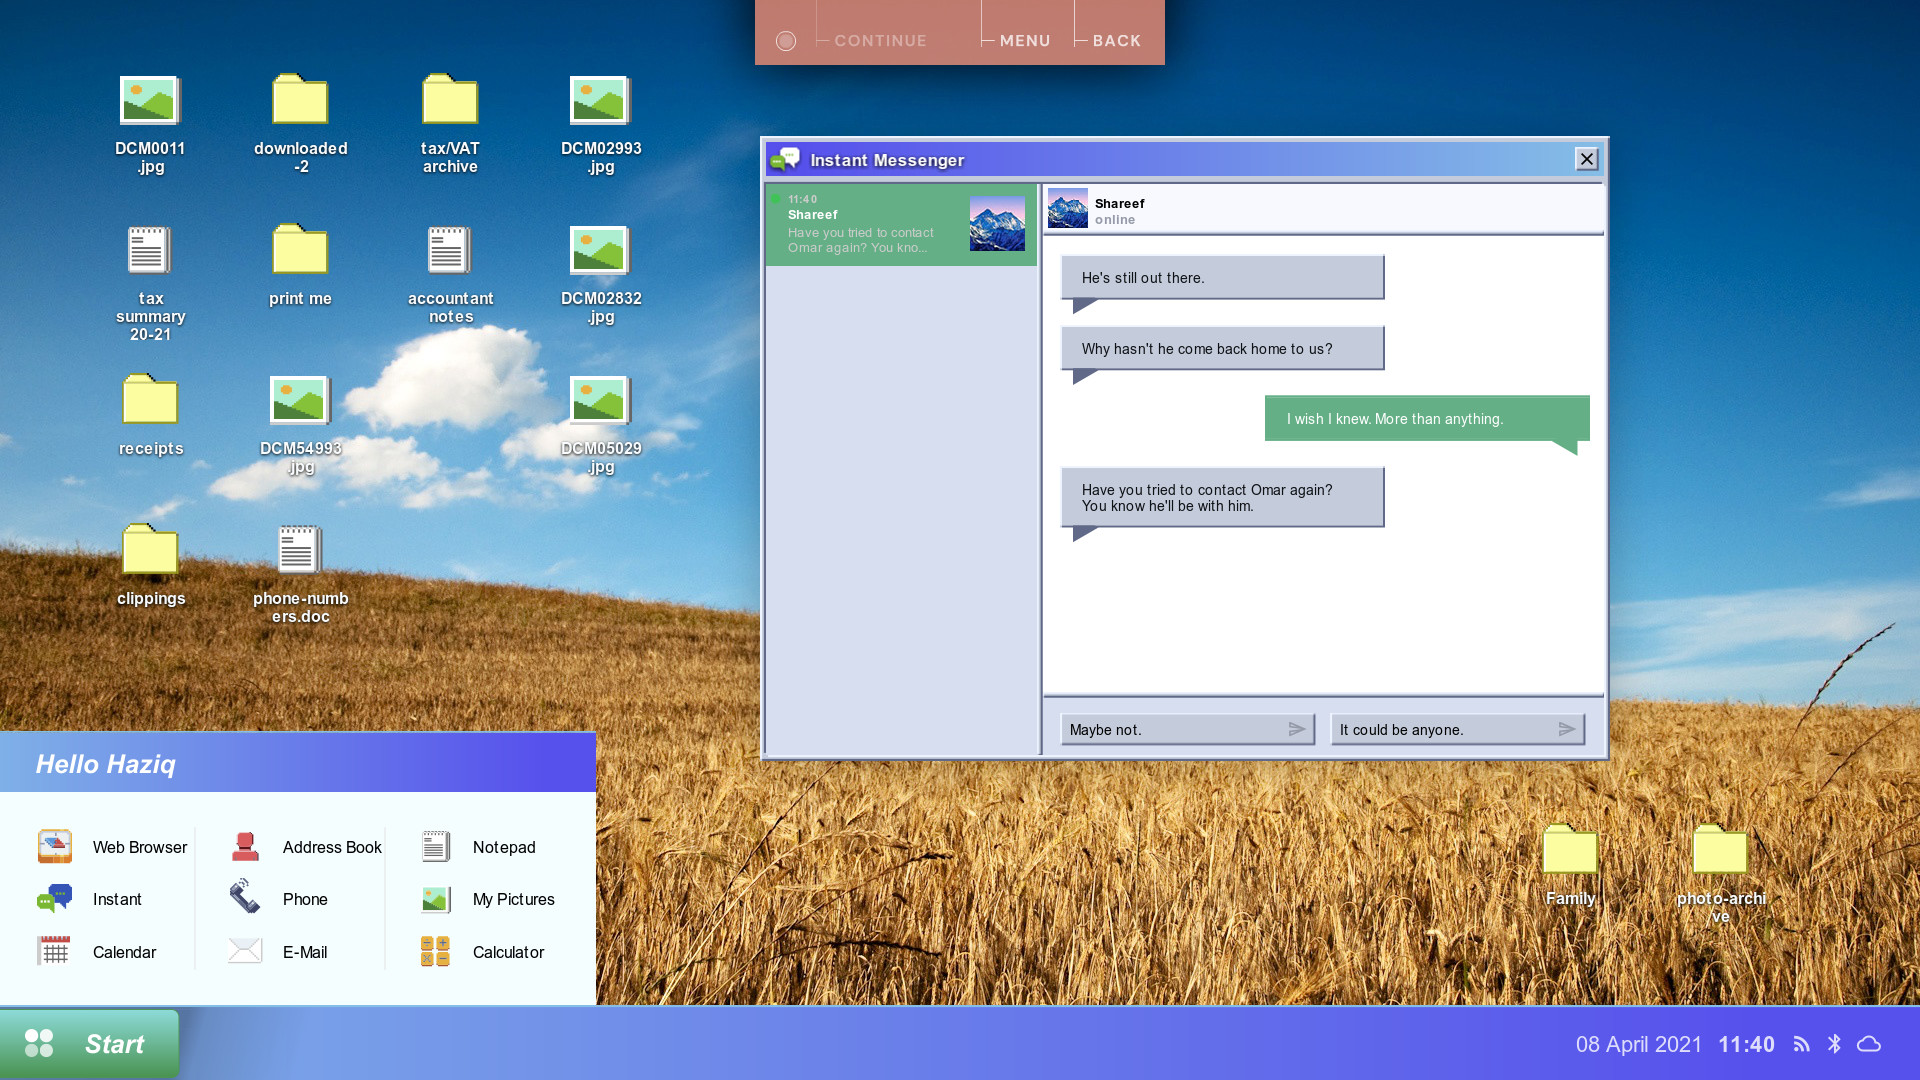Reply with "Maybe not." in the chat
Viewport: 1920px width, 1080px height.
click(1187, 729)
